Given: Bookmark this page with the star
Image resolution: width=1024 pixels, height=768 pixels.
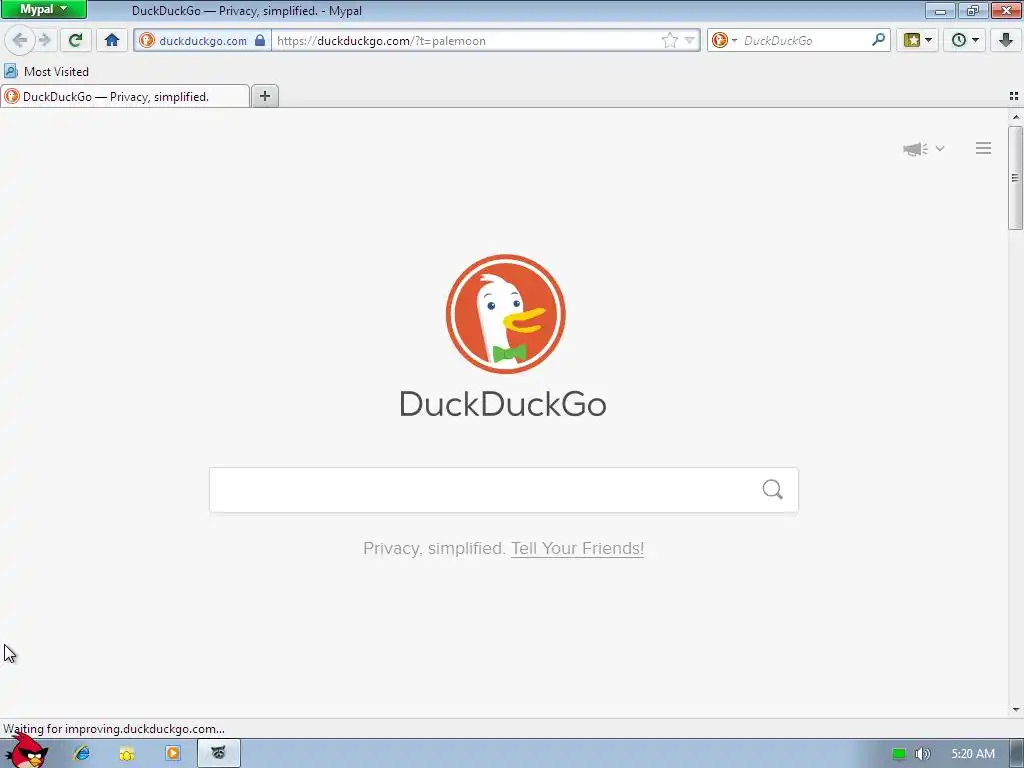Looking at the screenshot, I should coord(669,40).
